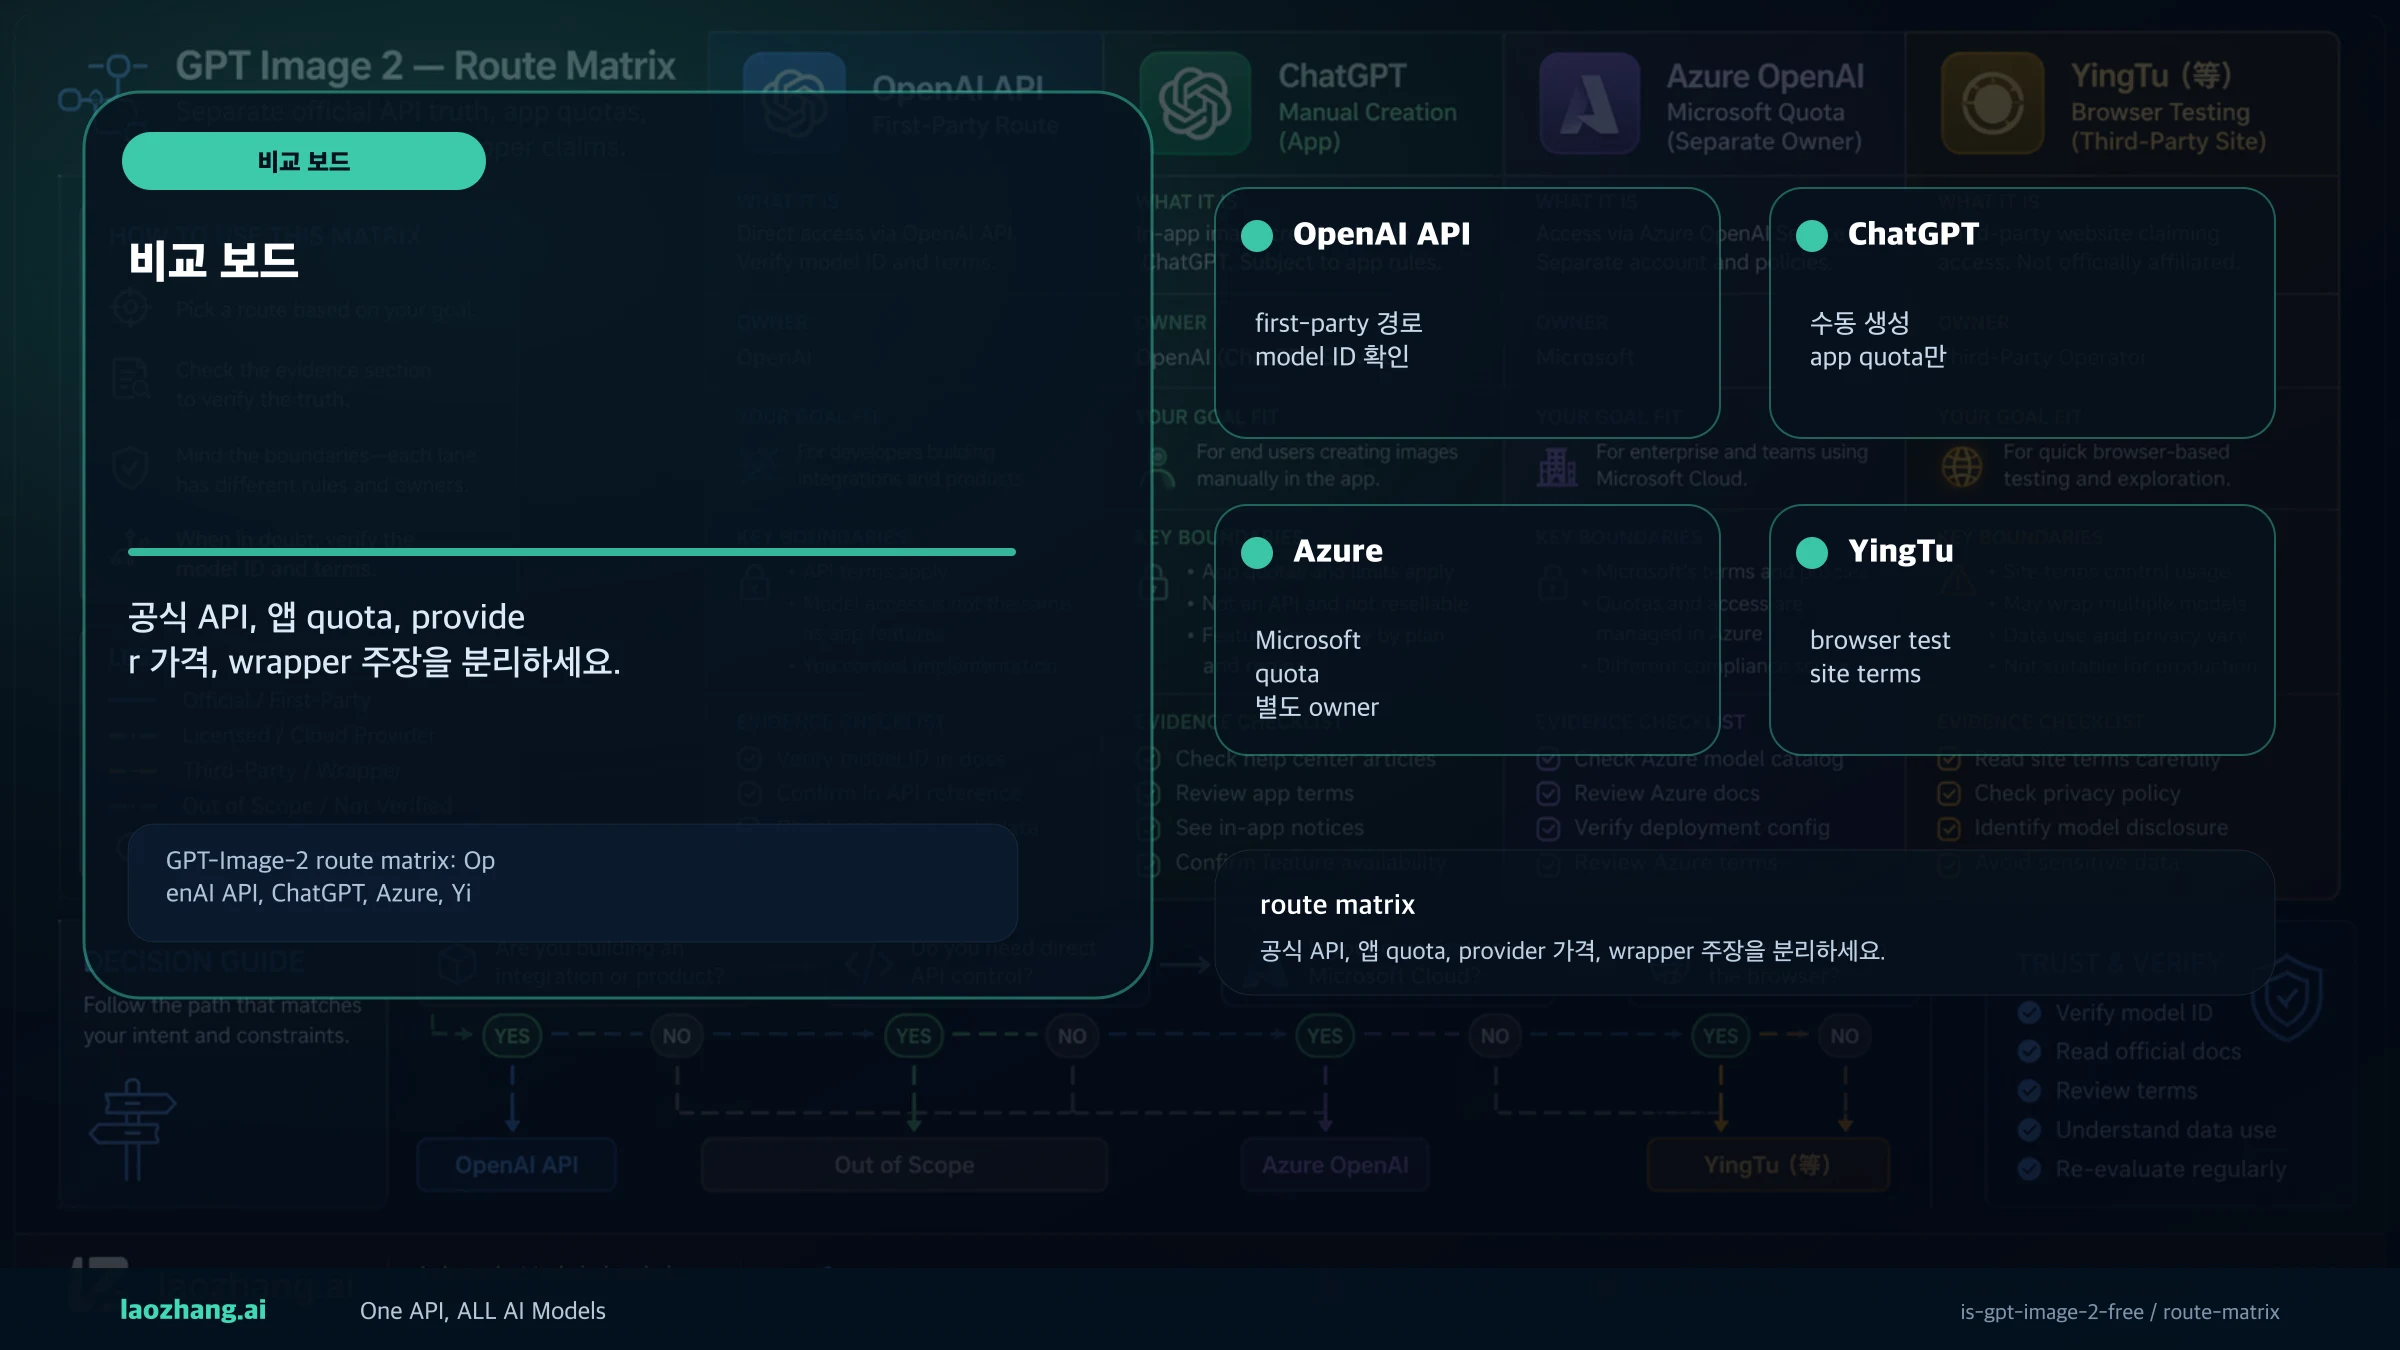
Task: Toggle the Review Azure docs checkbox
Action: coord(1548,794)
